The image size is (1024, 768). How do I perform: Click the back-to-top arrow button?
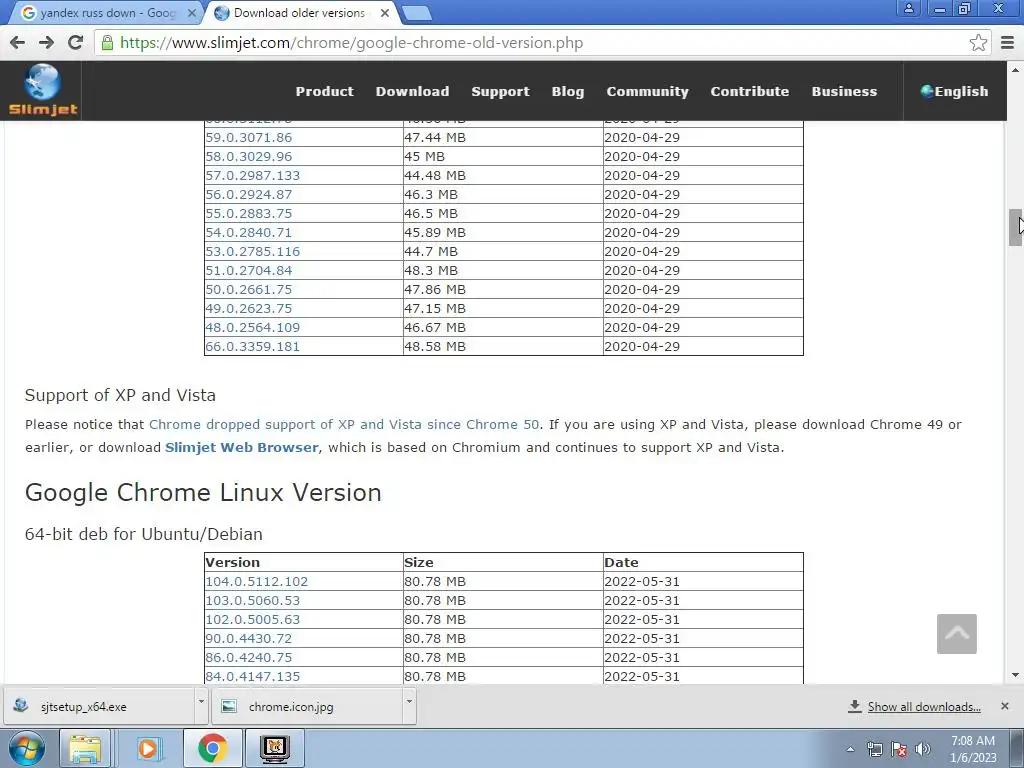[x=957, y=633]
